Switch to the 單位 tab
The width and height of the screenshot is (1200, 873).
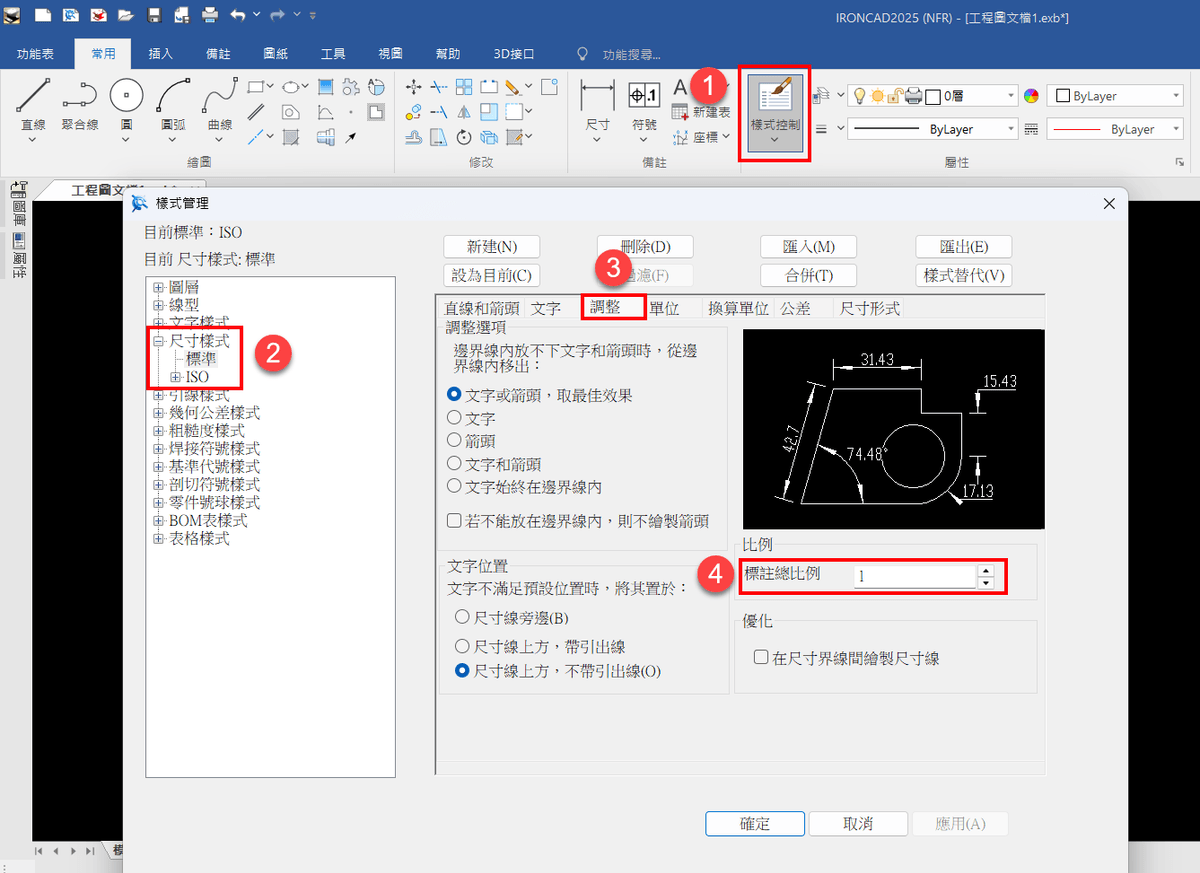click(664, 309)
